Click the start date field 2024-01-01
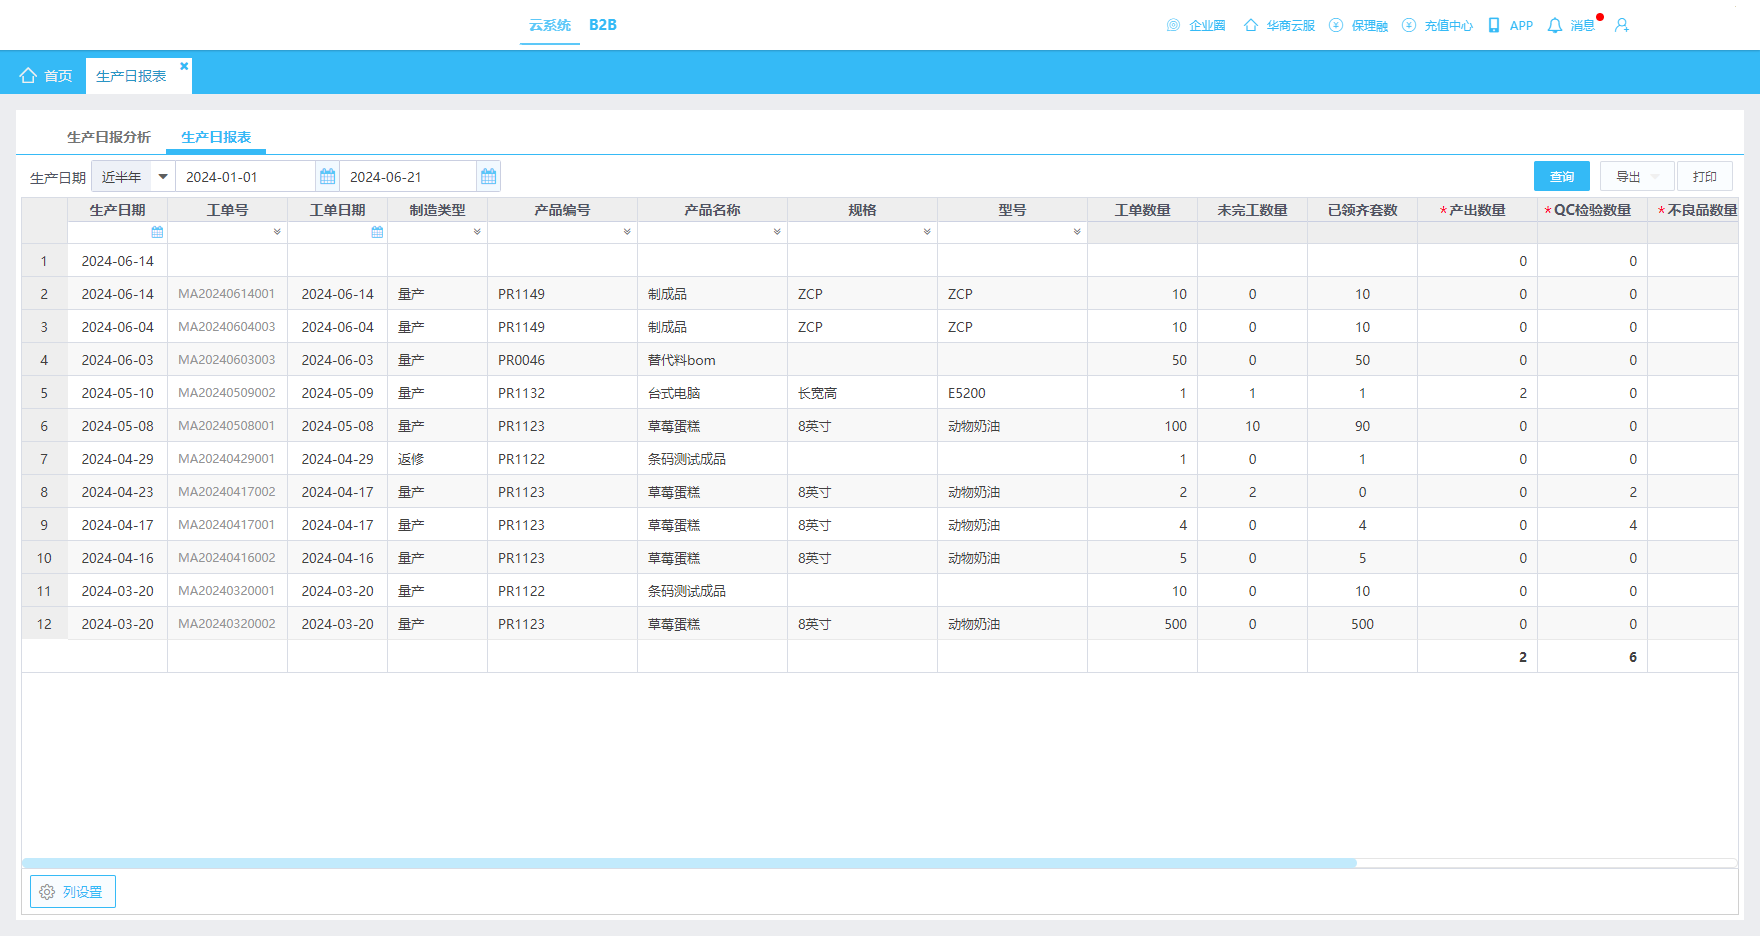This screenshot has height=936, width=1760. coord(245,177)
